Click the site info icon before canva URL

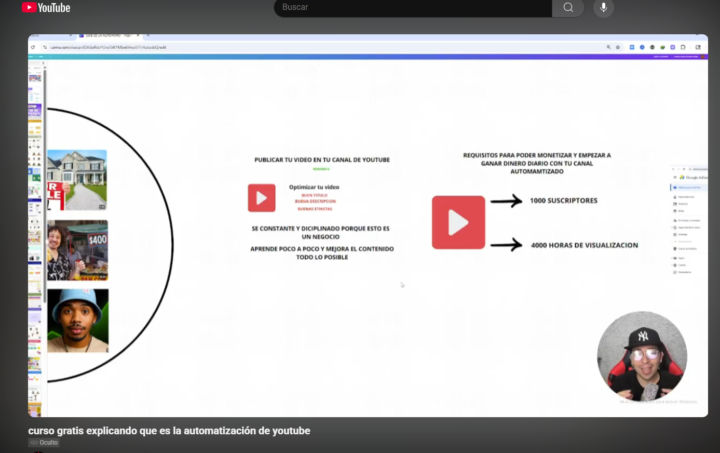45,47
